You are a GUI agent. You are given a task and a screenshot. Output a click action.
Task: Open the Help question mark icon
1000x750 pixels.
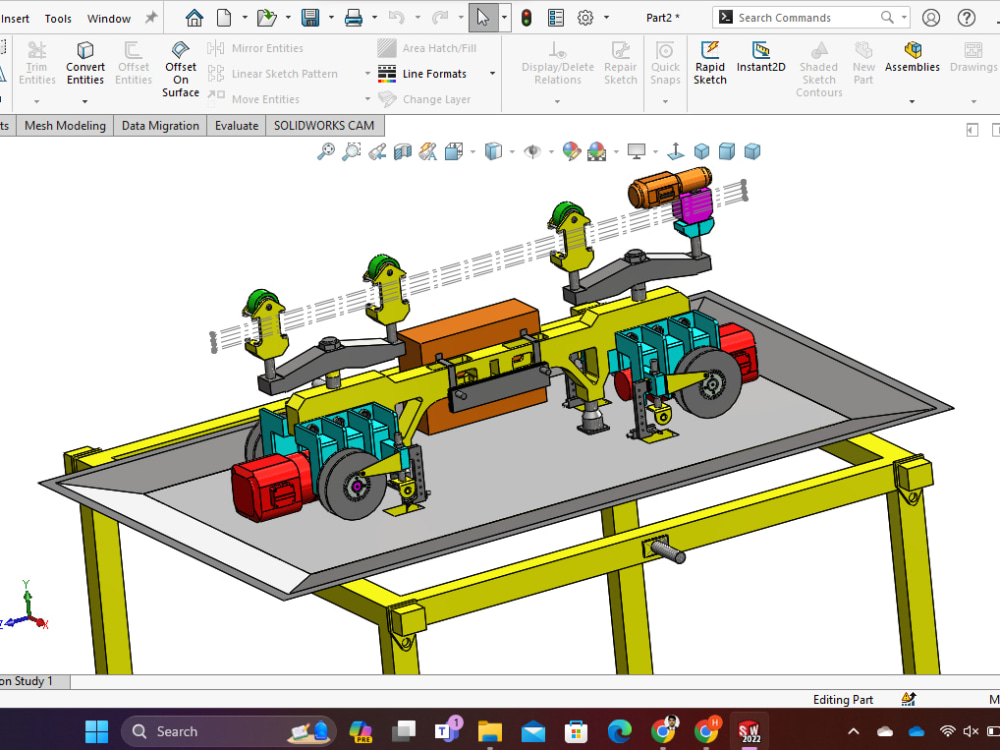tap(967, 18)
